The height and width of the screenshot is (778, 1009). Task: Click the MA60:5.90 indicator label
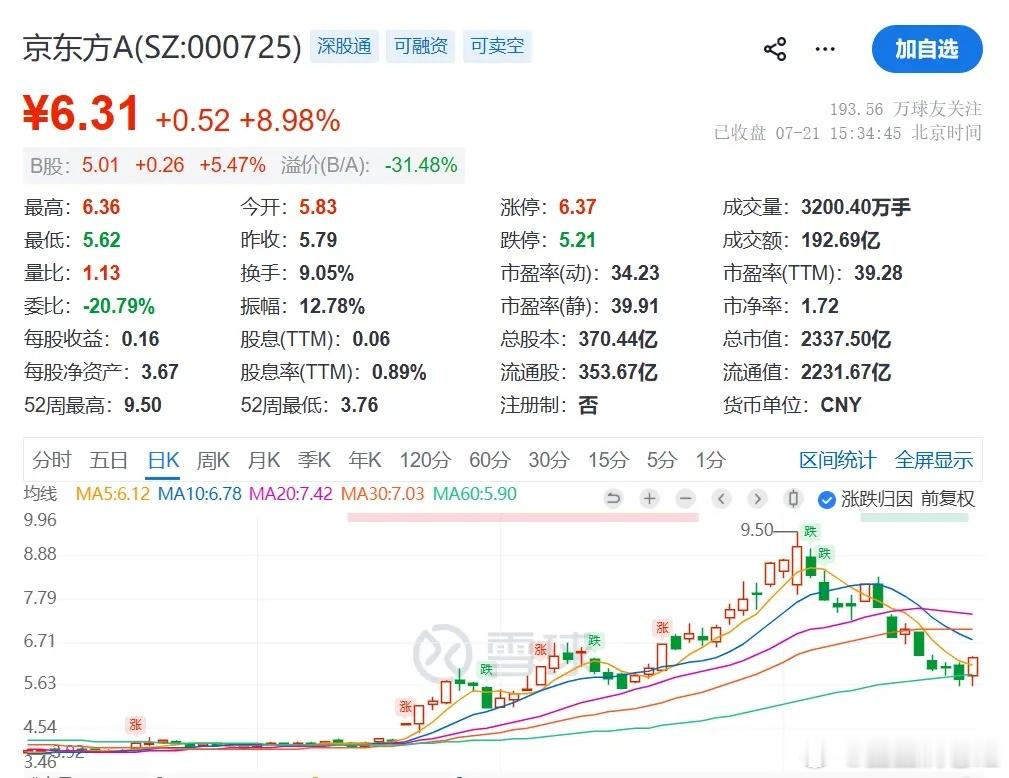[x=475, y=494]
